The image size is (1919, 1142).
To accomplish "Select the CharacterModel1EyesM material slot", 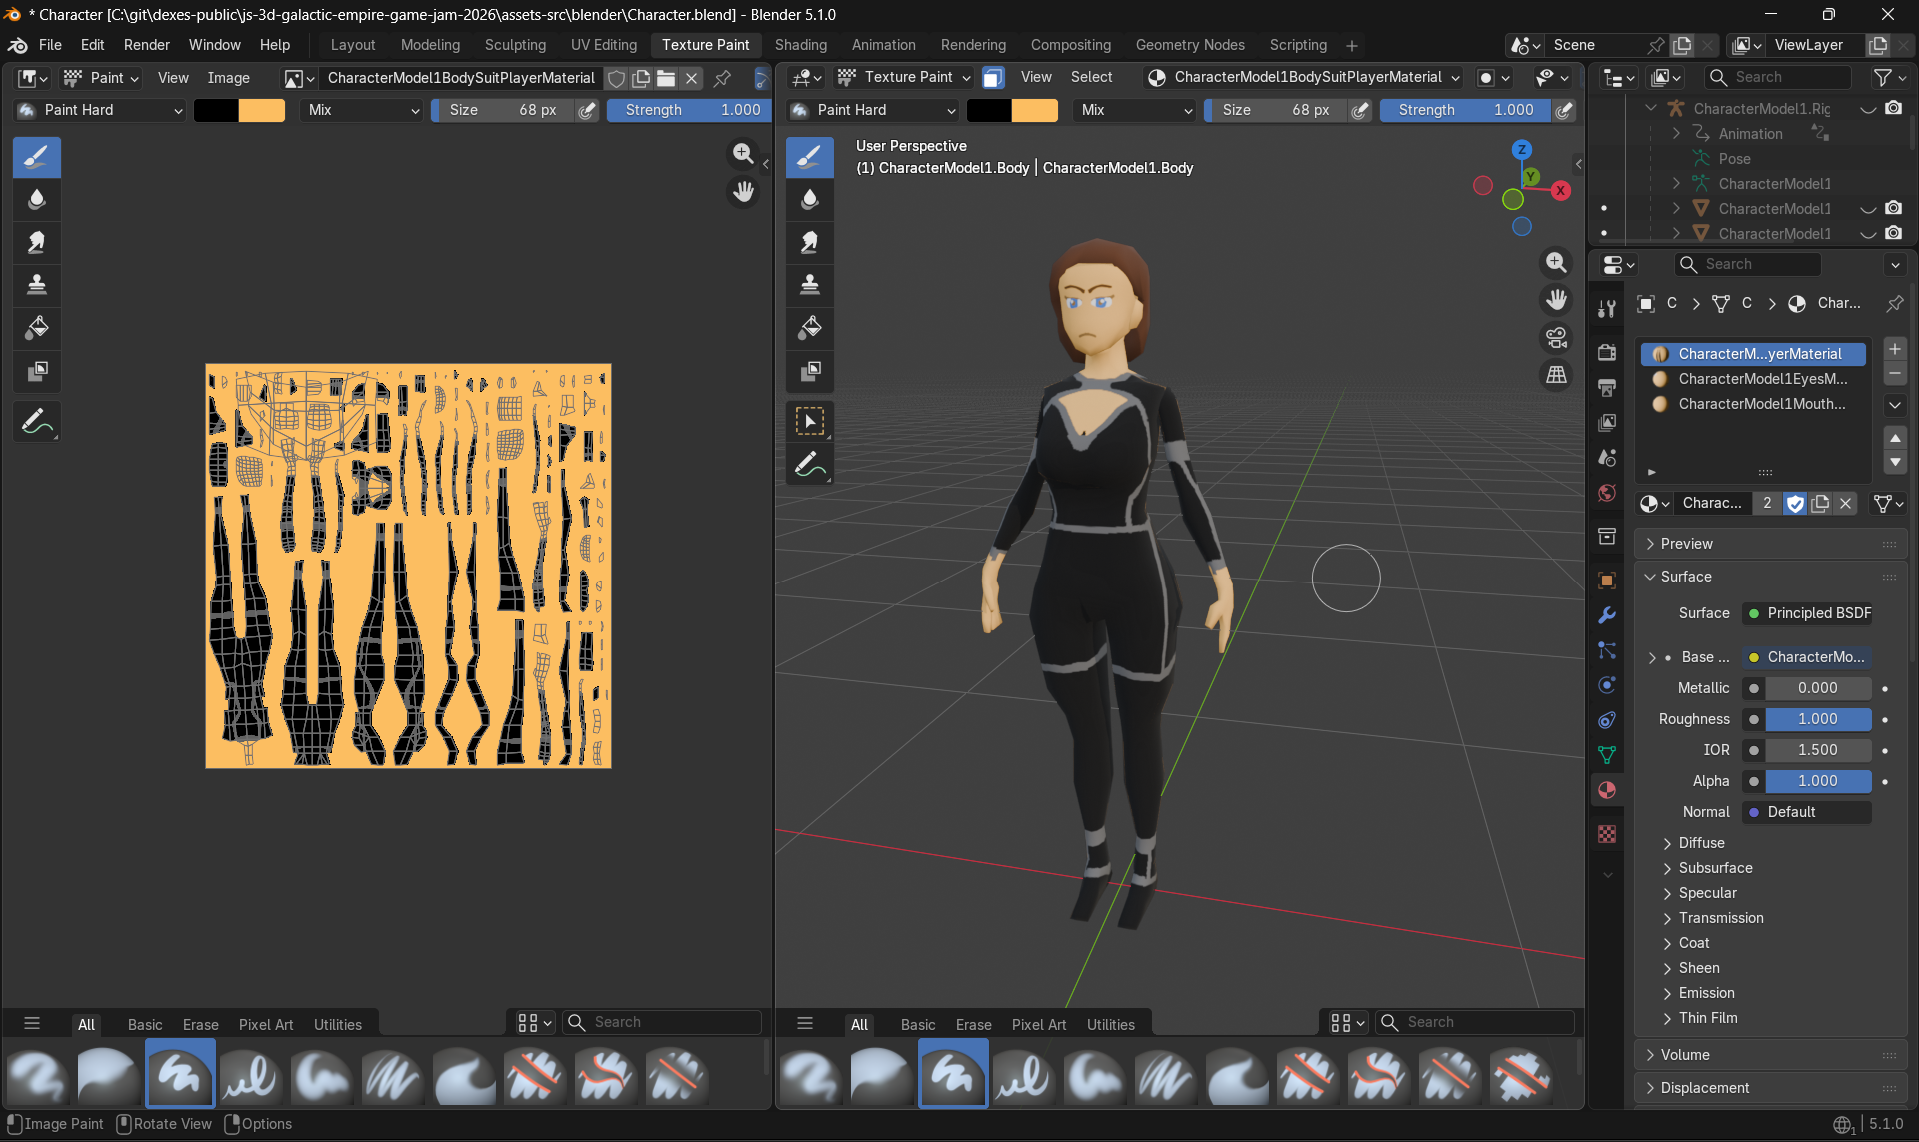I will point(1760,379).
